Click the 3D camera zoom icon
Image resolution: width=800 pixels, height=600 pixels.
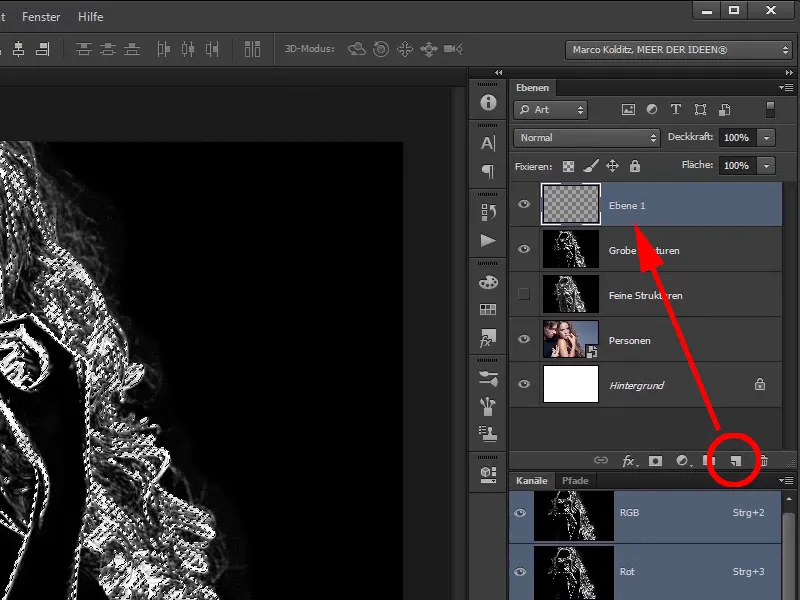453,49
